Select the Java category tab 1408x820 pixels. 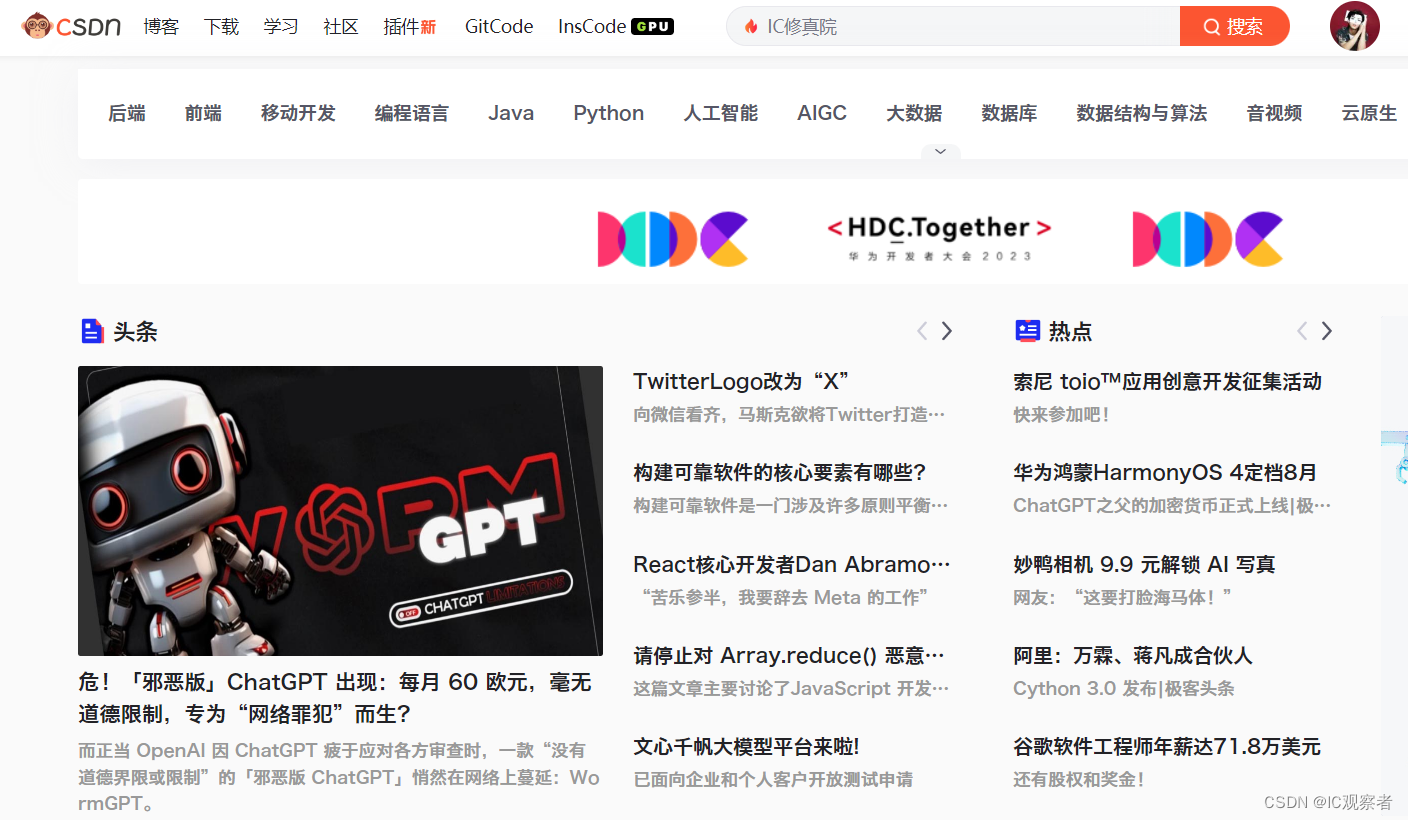point(511,113)
